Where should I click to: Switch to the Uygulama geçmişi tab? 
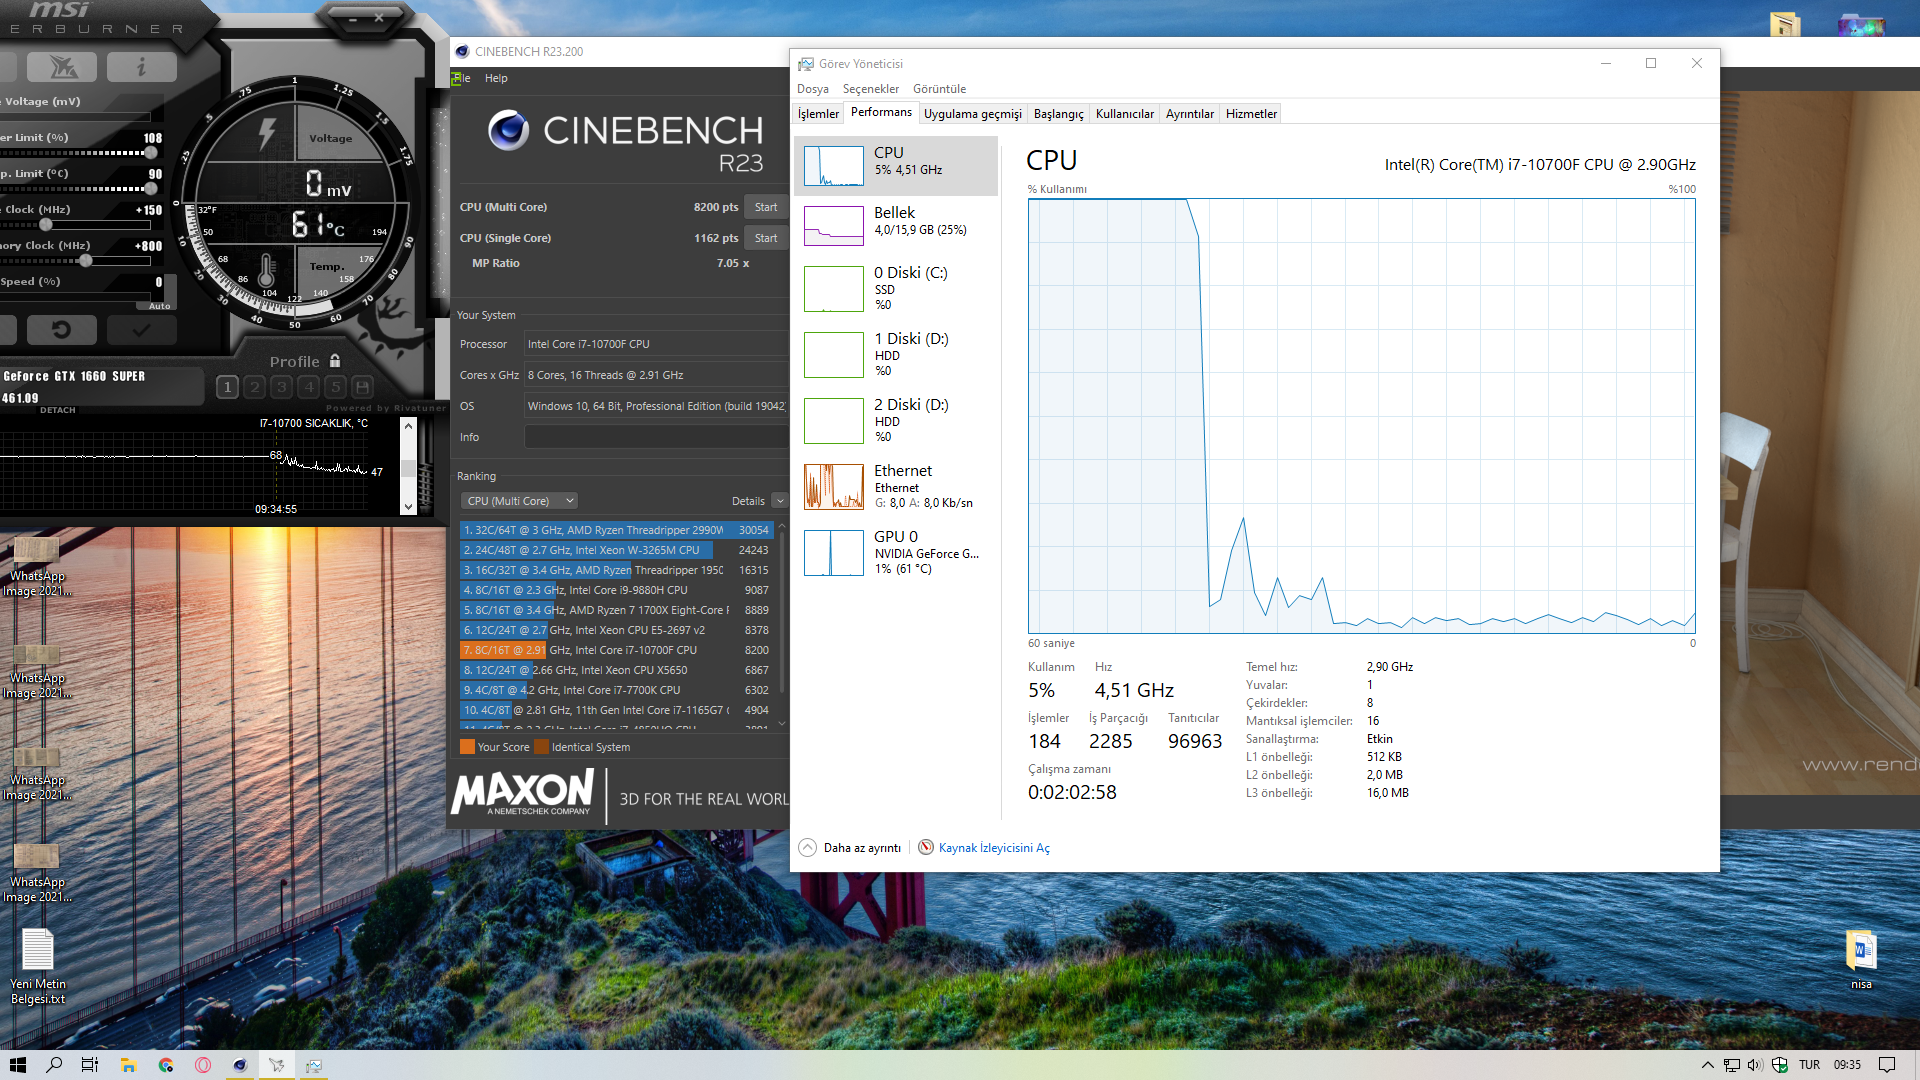972,114
